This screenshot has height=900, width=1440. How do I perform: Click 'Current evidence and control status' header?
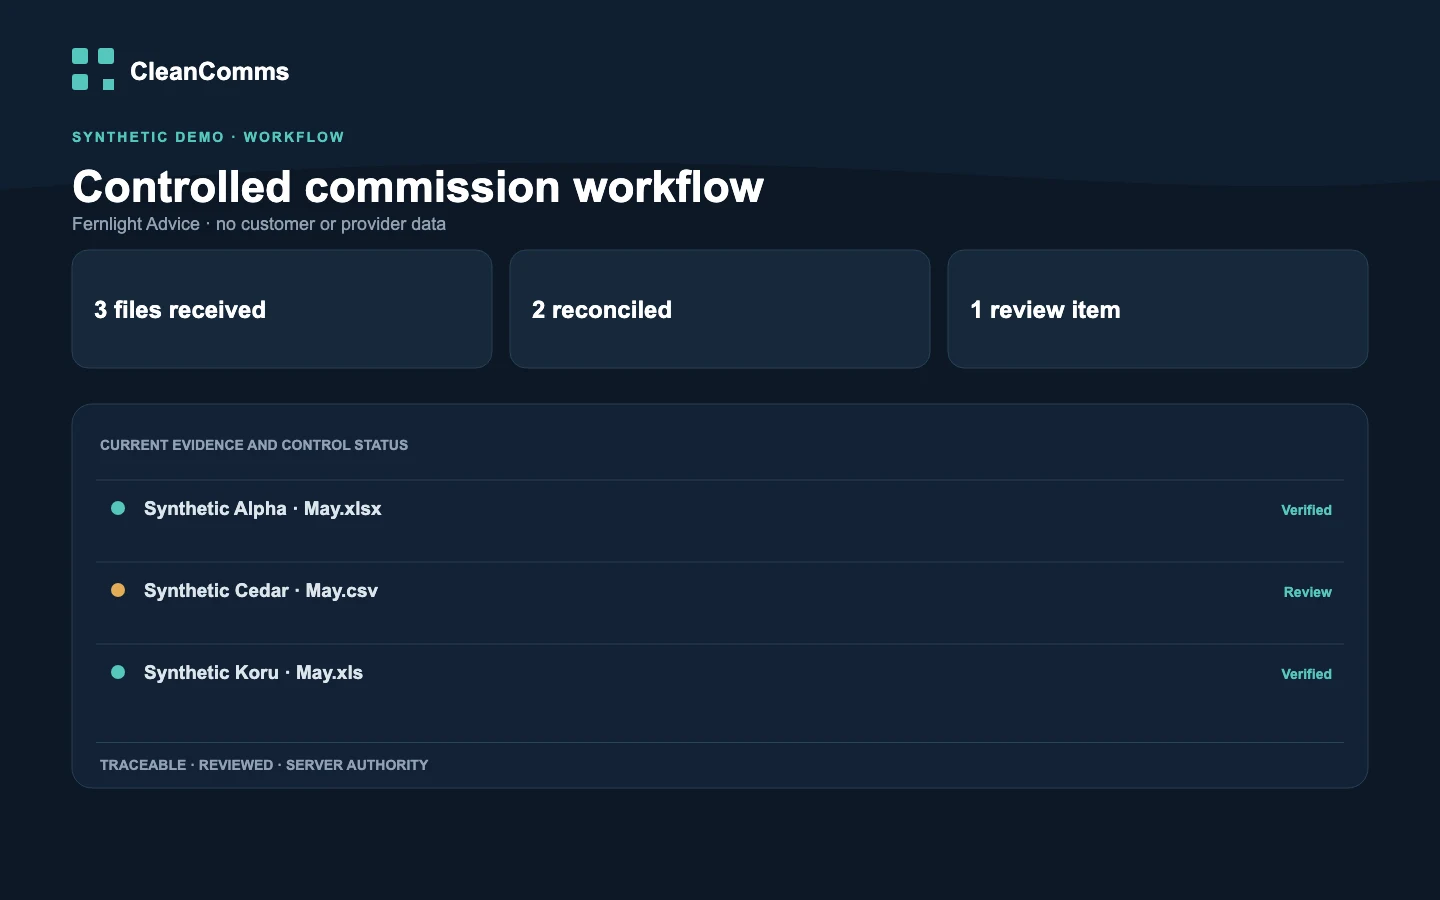coord(254,445)
